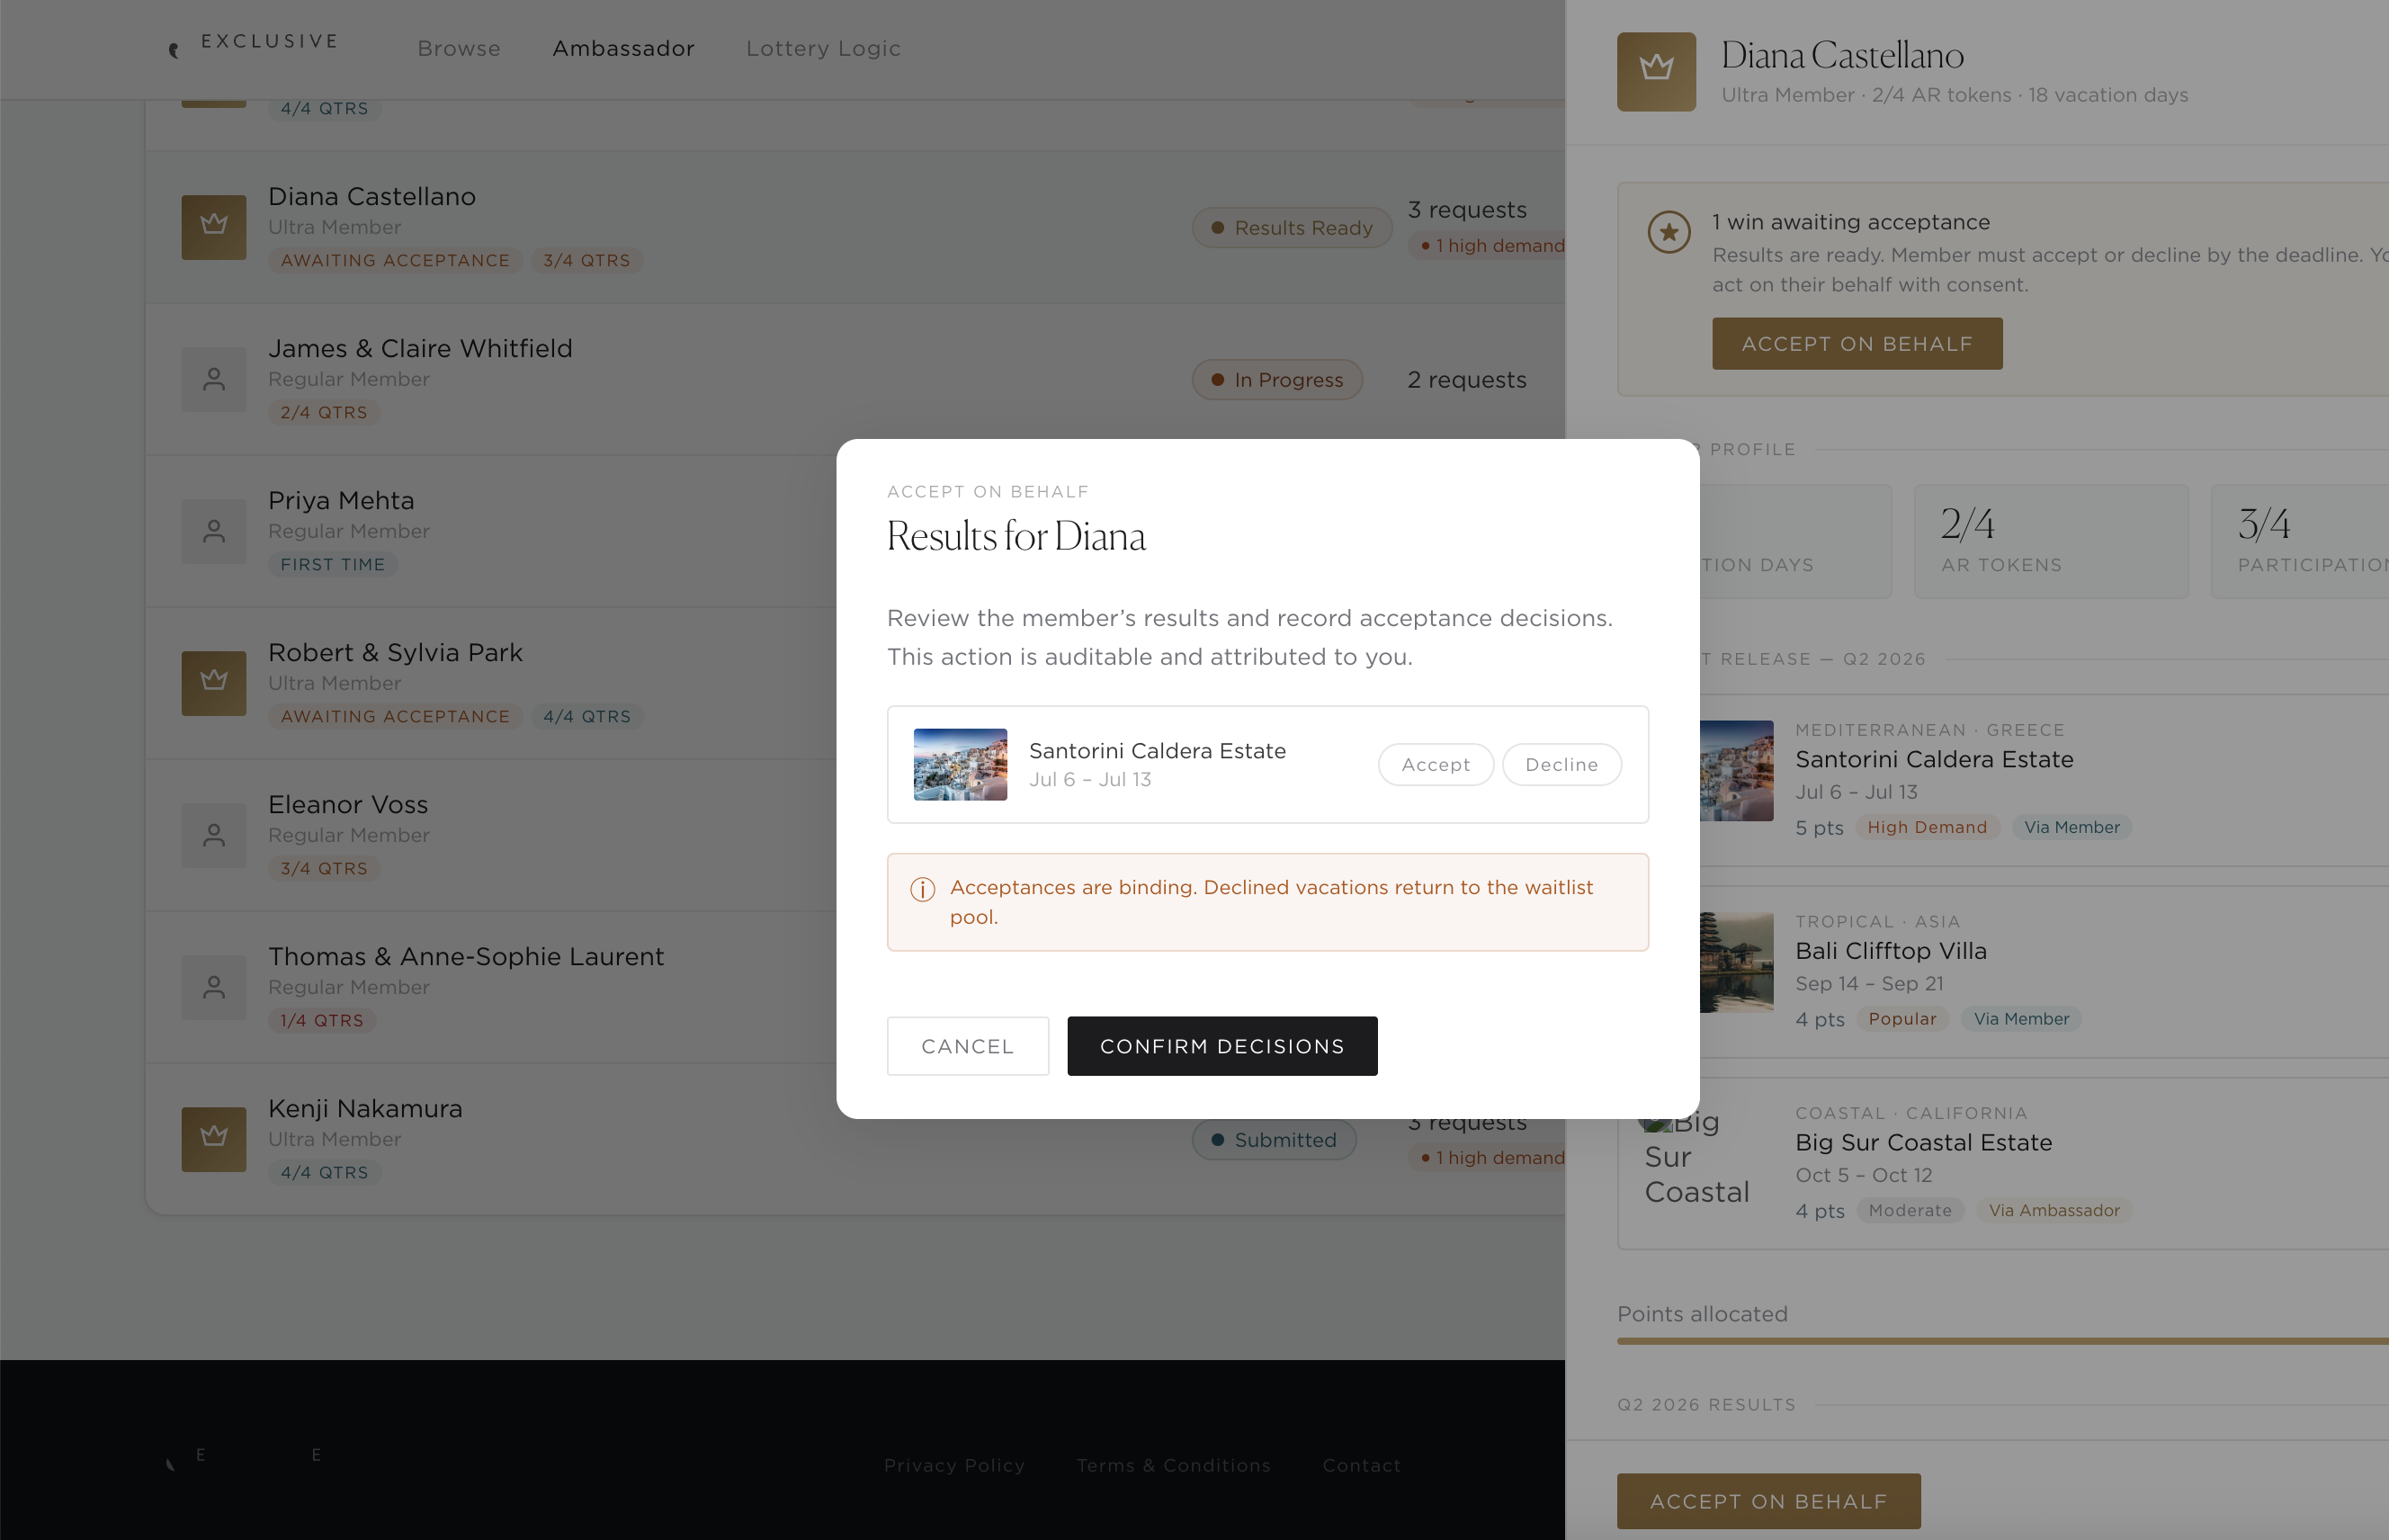Switch to Lottery Logic tab

click(823, 48)
